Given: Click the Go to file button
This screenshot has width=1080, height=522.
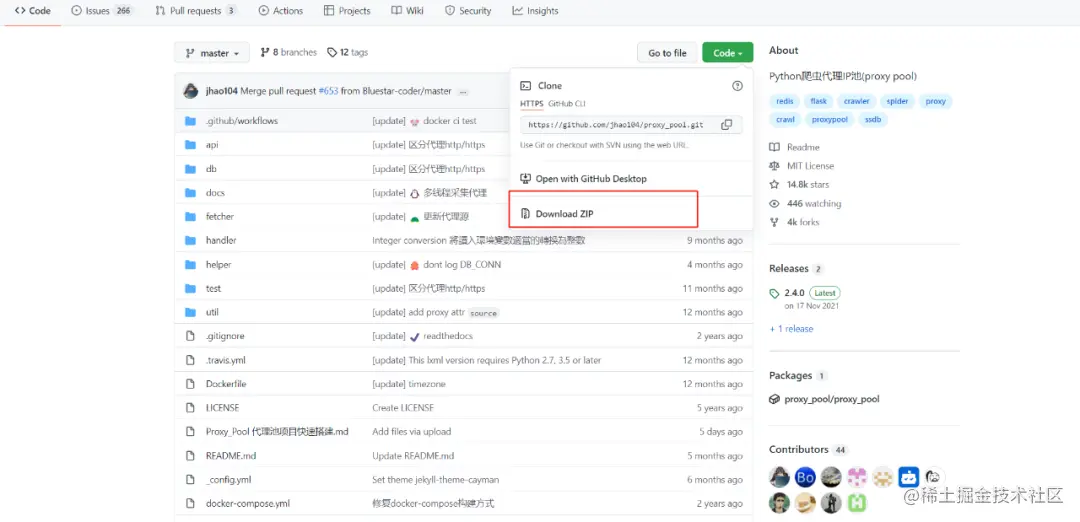Looking at the screenshot, I should pos(667,53).
